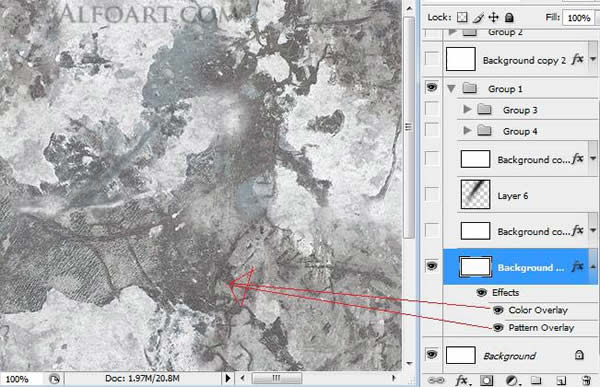The width and height of the screenshot is (600, 387).
Task: Click the Effects label
Action: point(505,292)
